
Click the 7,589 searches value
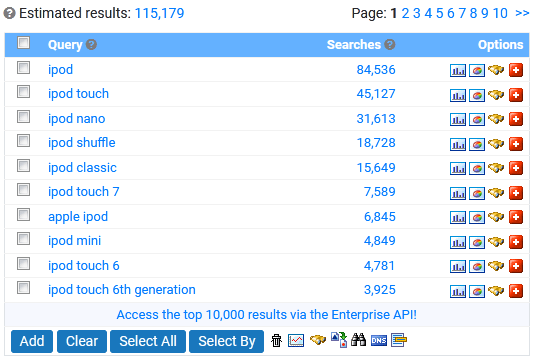pos(380,192)
